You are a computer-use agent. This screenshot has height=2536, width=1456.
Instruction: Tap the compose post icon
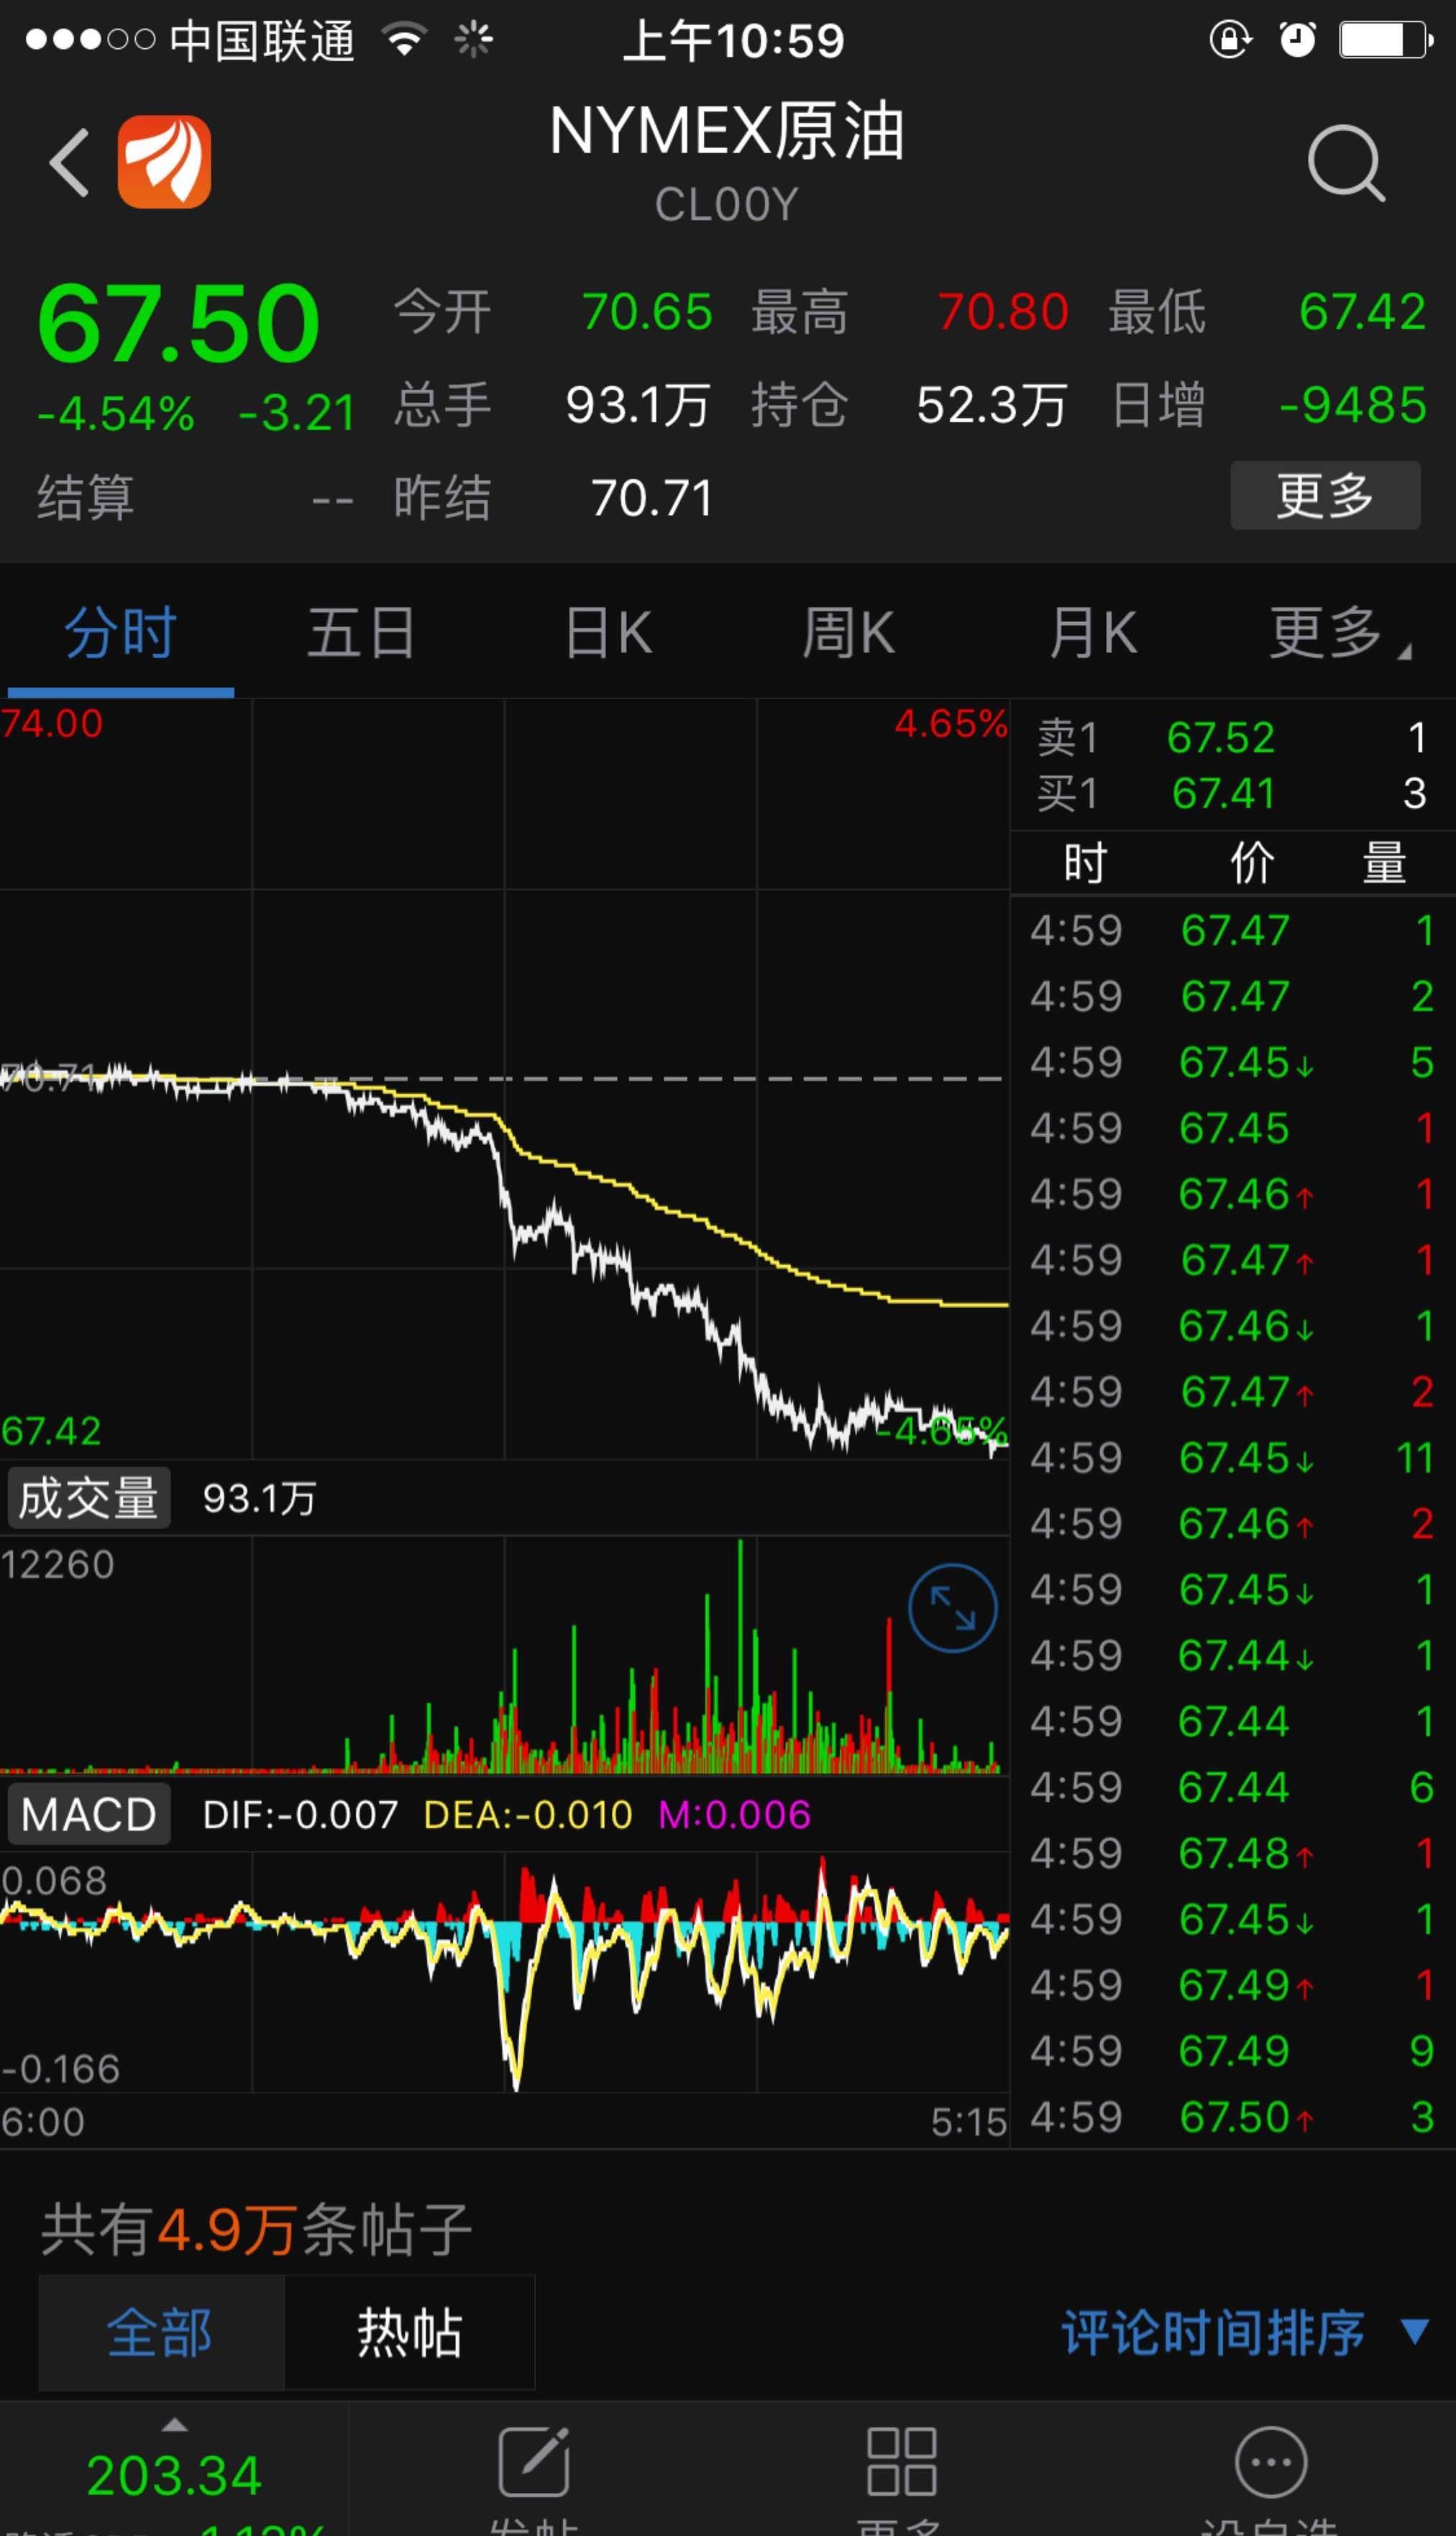[534, 2461]
